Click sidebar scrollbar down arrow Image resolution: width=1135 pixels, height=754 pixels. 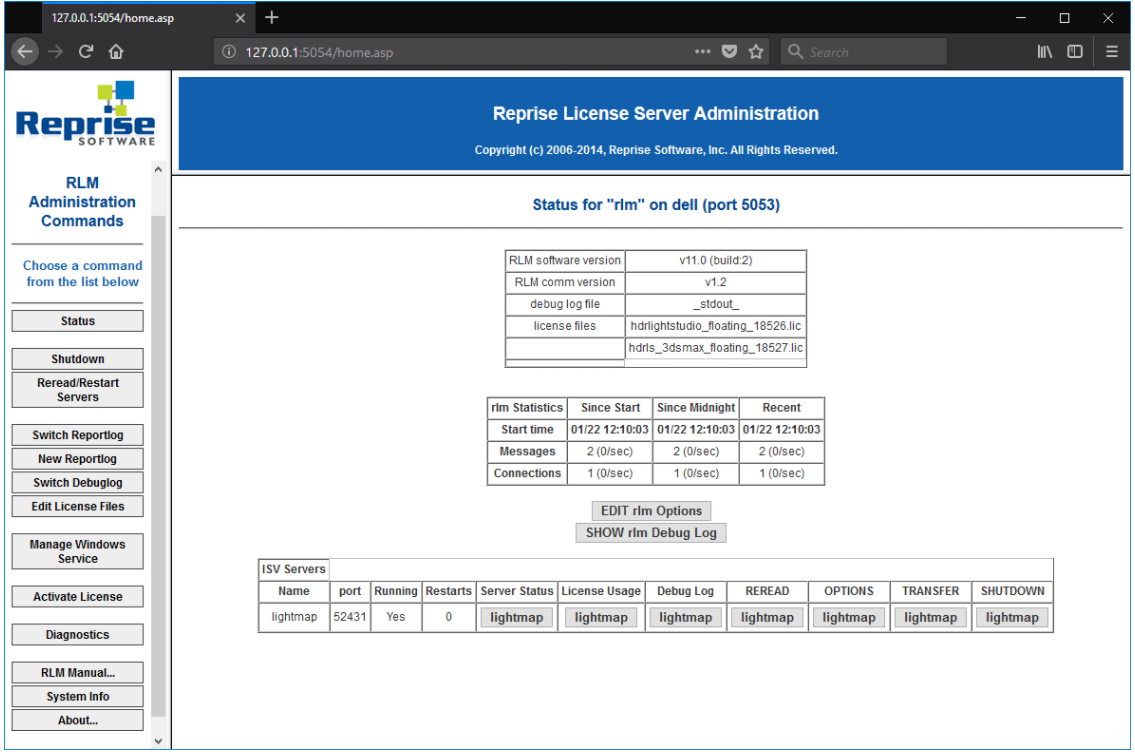pos(159,741)
